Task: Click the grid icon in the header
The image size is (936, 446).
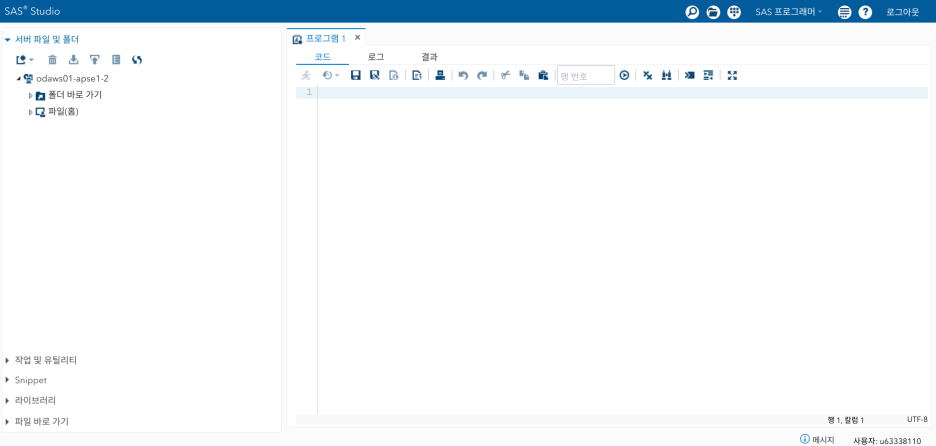Action: 734,12
